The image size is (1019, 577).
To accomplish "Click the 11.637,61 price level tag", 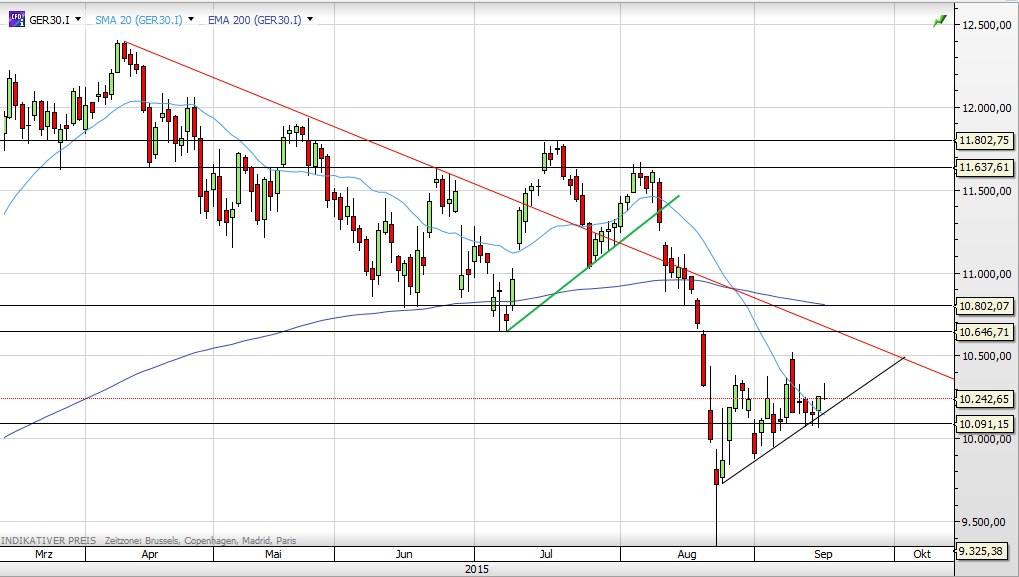I will (984, 168).
